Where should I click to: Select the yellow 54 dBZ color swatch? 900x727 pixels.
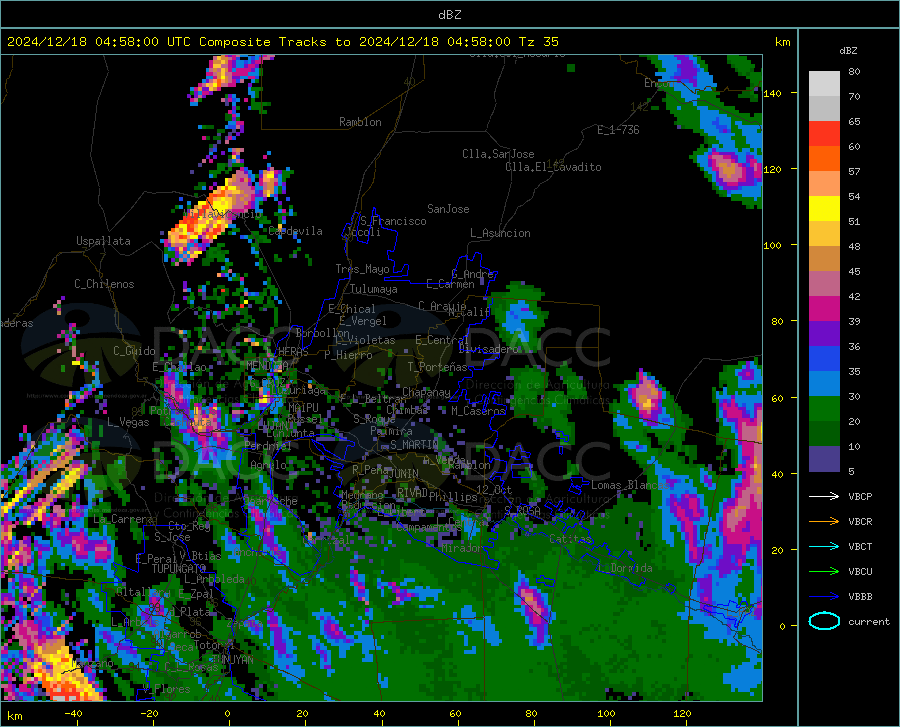click(x=824, y=209)
